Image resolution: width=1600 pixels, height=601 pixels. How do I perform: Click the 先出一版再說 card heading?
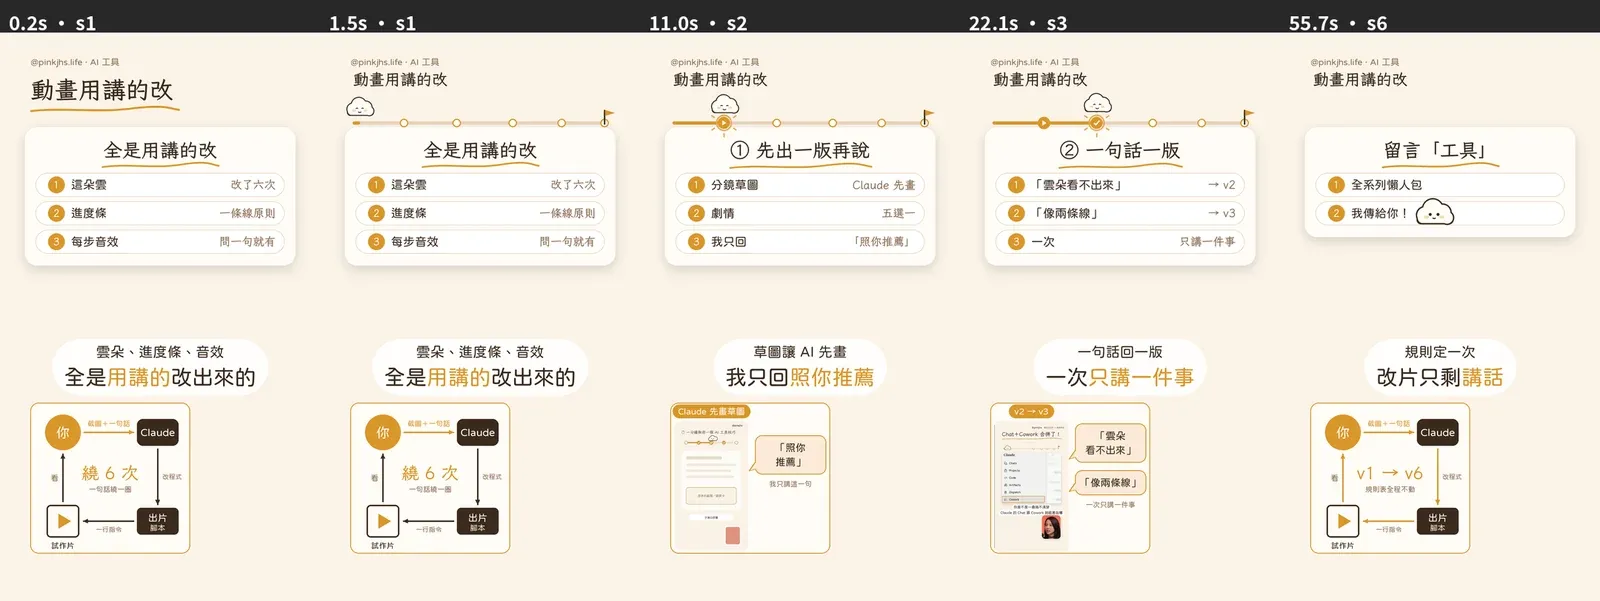tap(800, 151)
